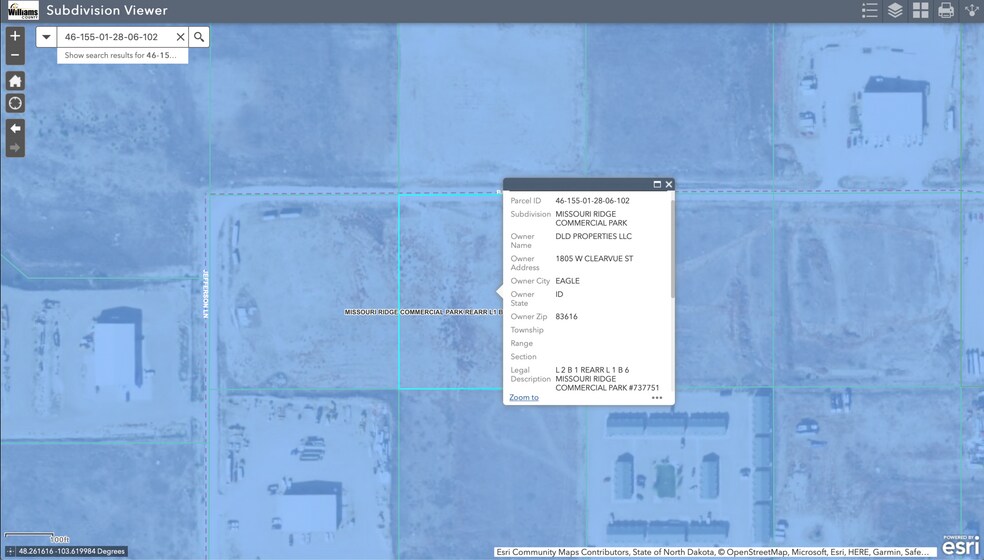Select owner city EAGLE
The image size is (984, 560).
point(567,281)
